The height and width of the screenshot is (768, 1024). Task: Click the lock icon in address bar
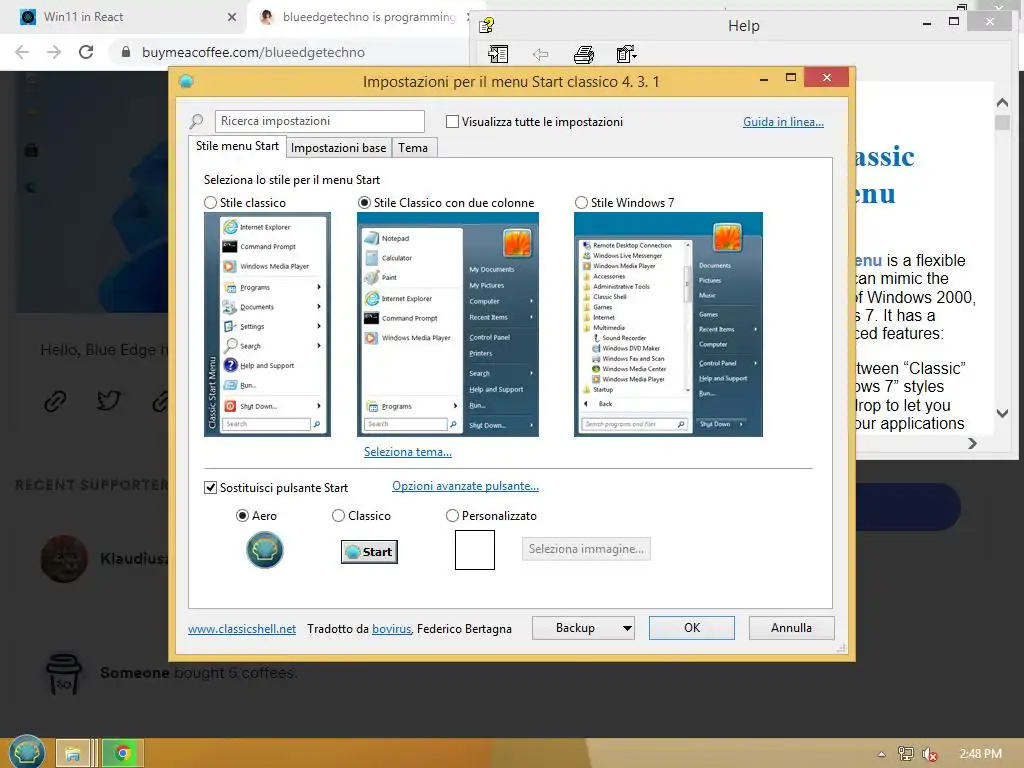point(126,52)
